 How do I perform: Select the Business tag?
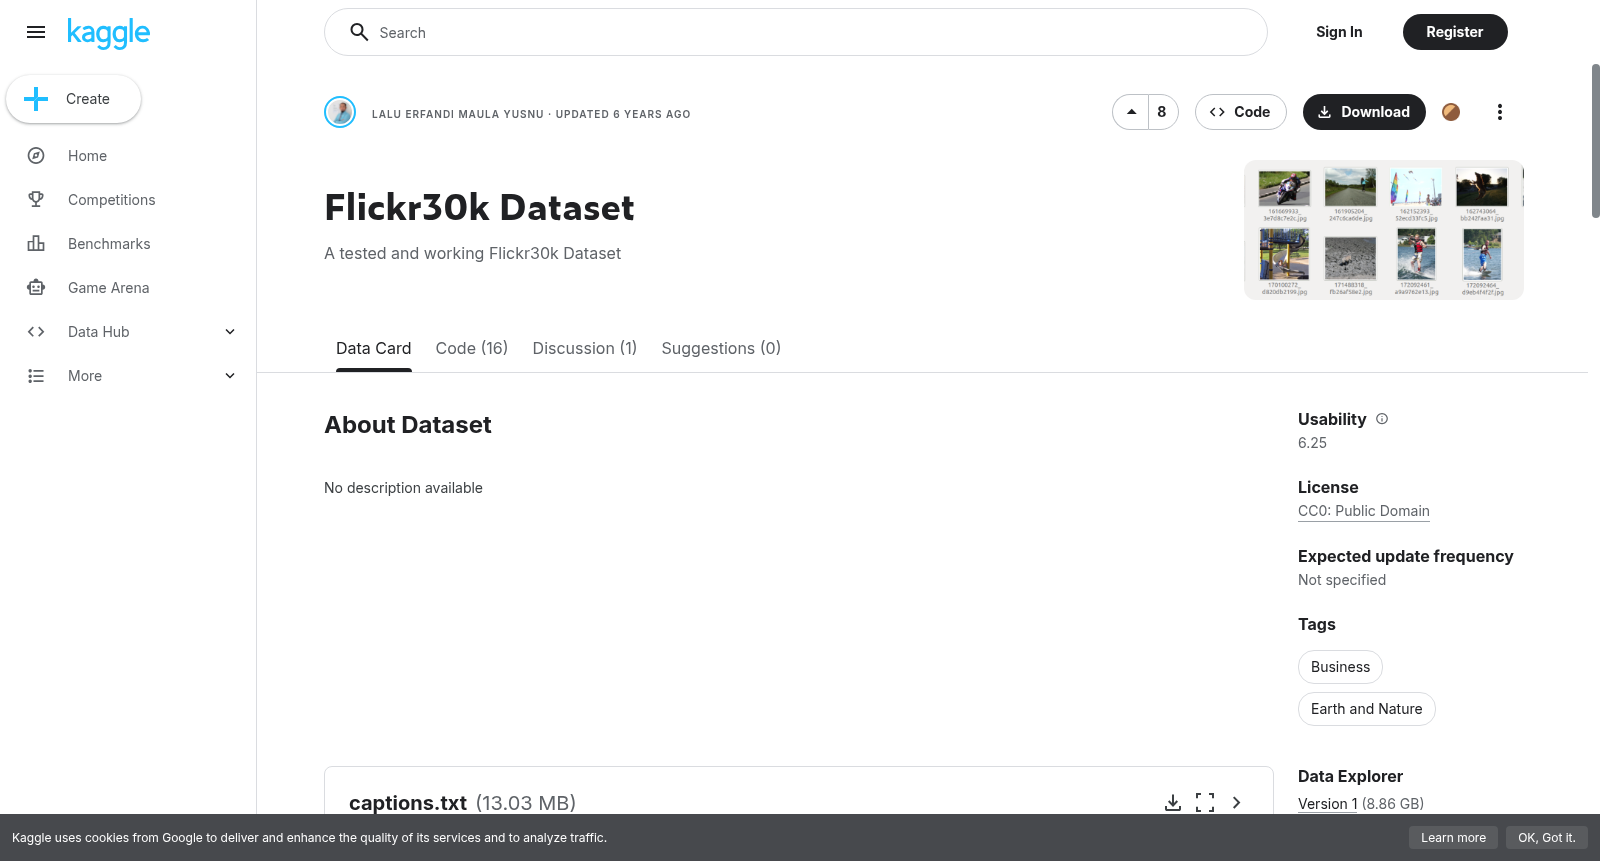pos(1340,667)
